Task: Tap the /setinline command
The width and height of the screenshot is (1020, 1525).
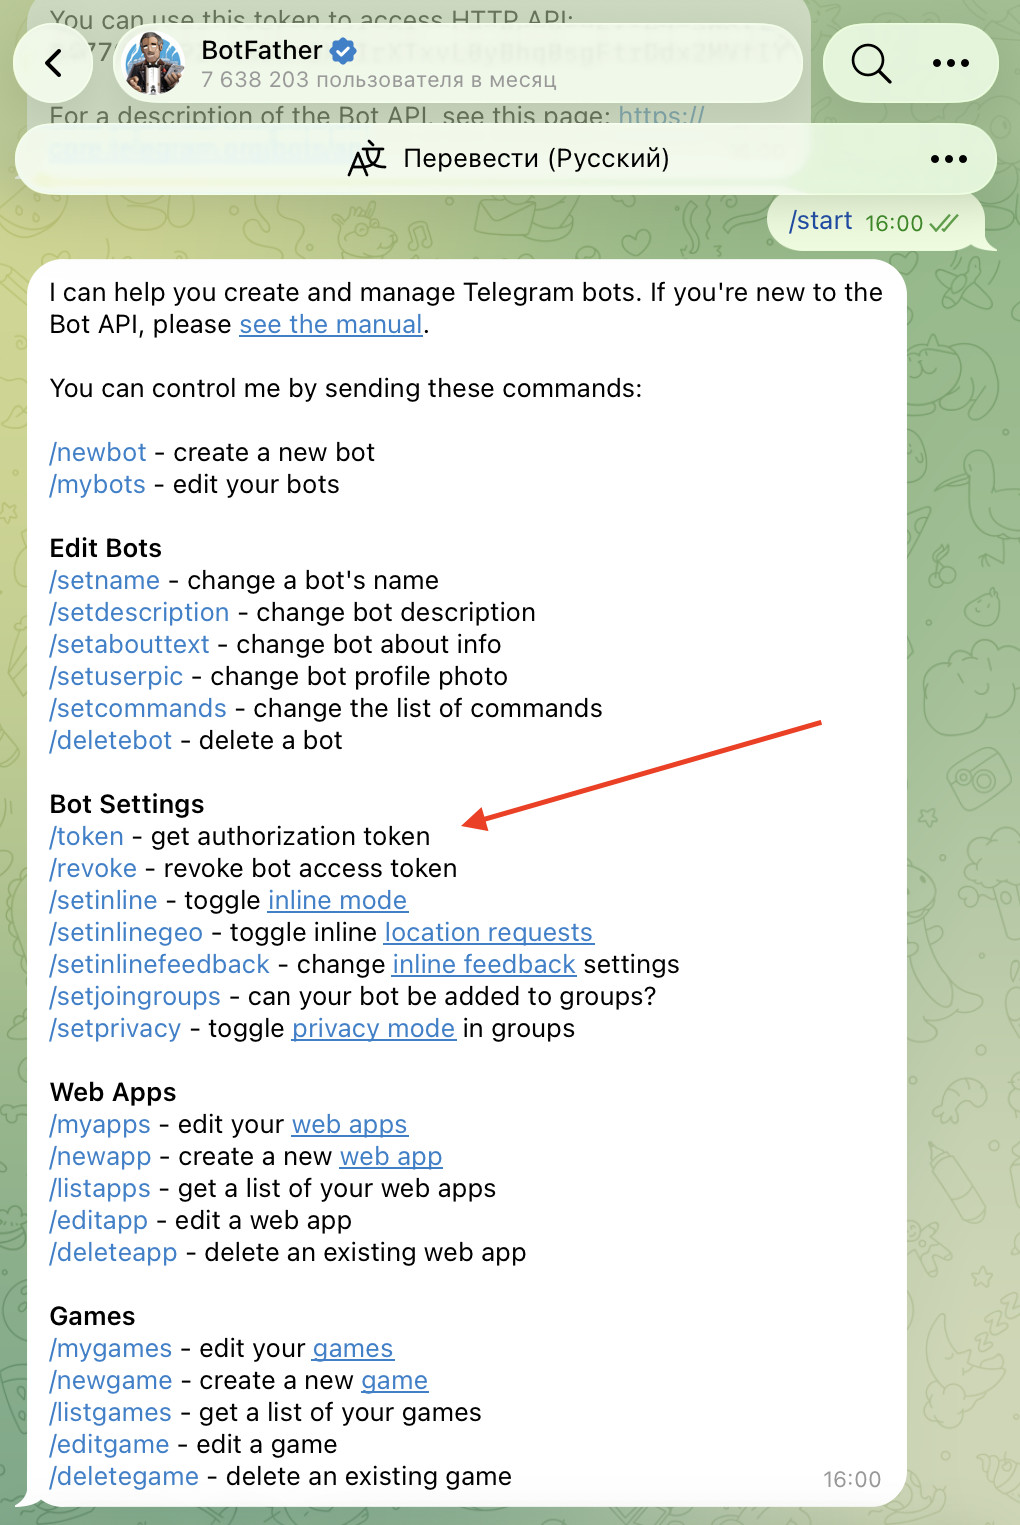Action: [104, 900]
